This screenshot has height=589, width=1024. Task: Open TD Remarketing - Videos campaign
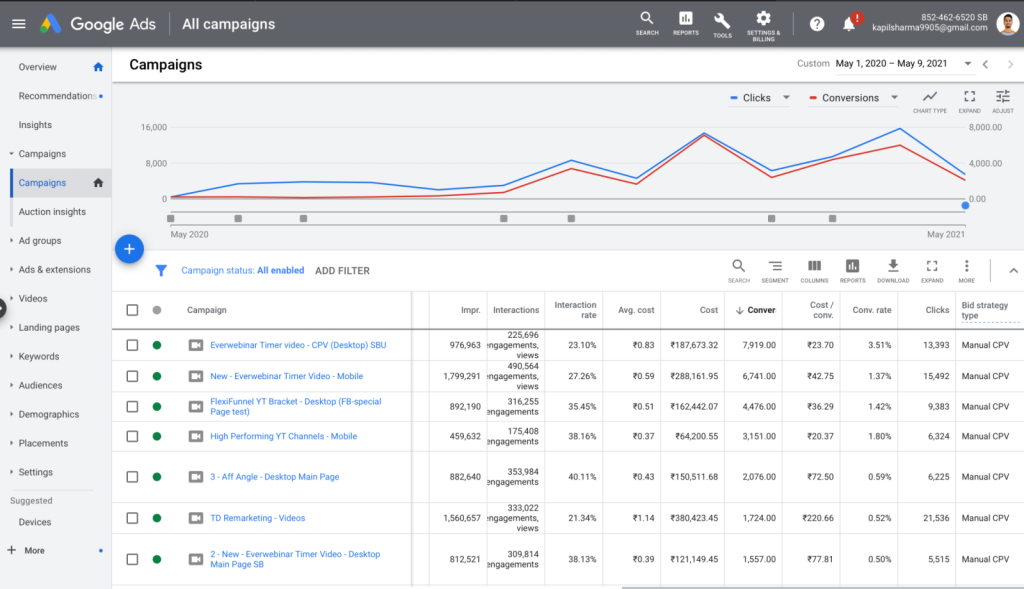[257, 518]
